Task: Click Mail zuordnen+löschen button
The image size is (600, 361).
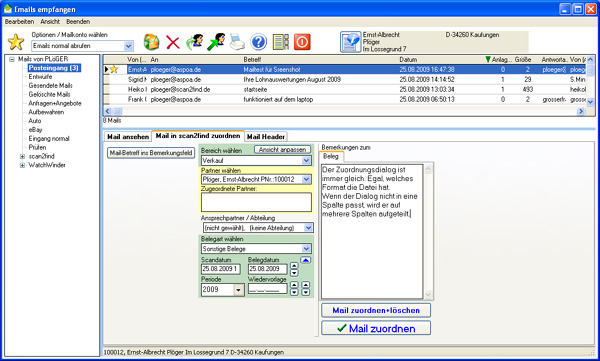Action: point(376,310)
